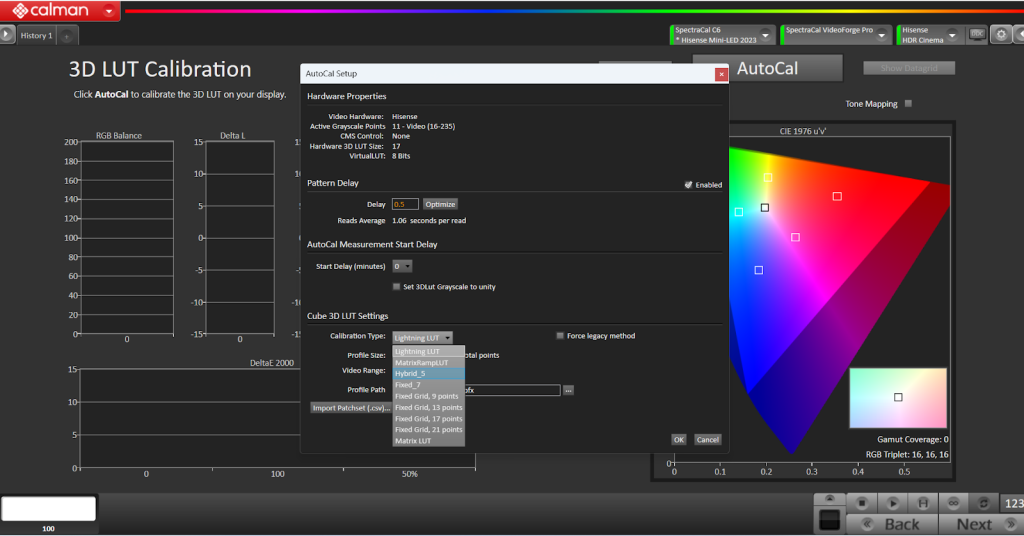Click the 123 numeric display button
Viewport: 1024px width, 536px height.
tap(1013, 503)
